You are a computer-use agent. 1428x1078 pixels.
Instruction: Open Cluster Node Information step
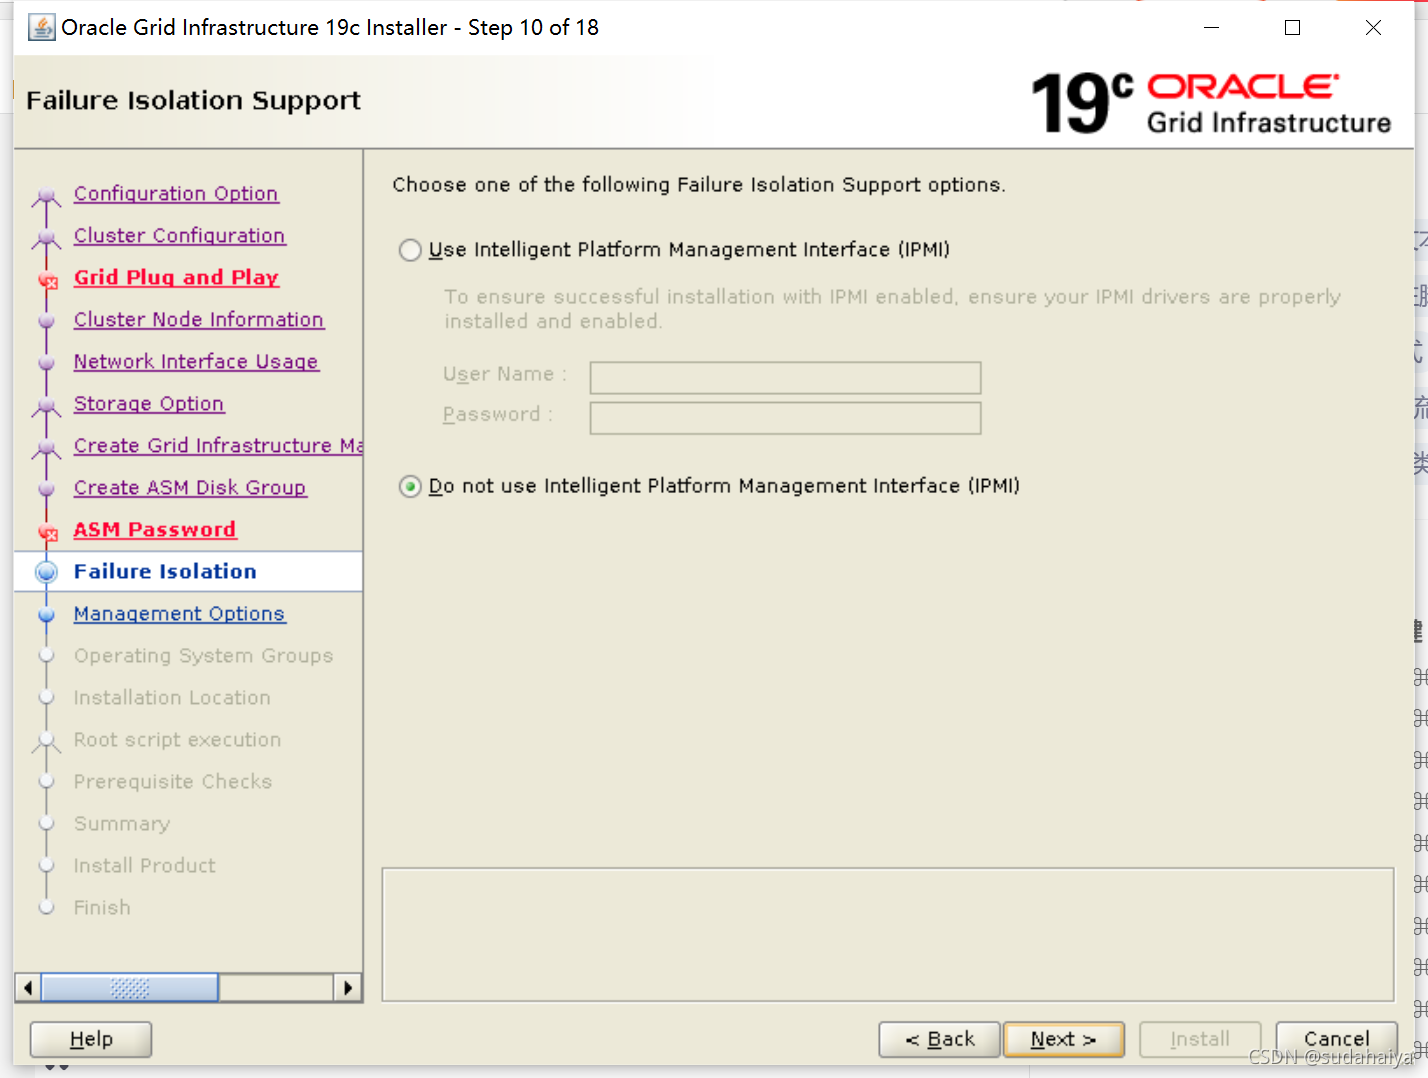tap(199, 320)
